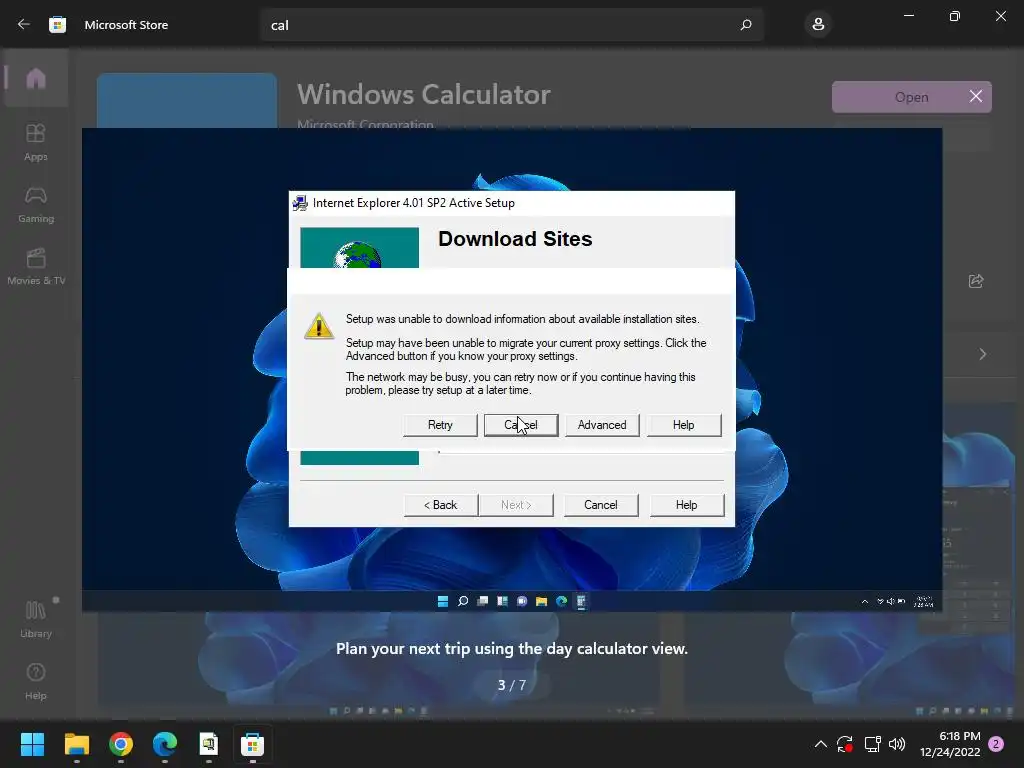Click the network display tray icon

click(x=872, y=744)
